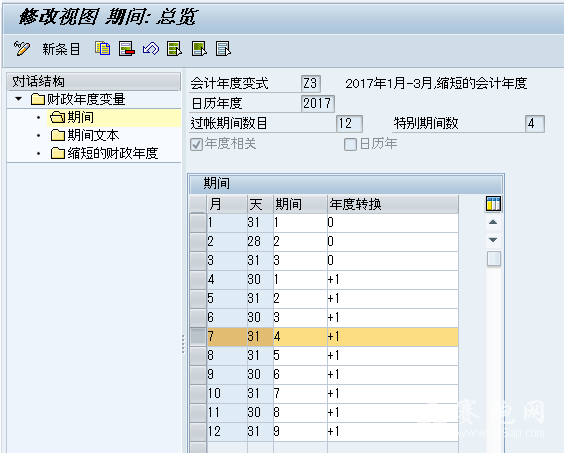The width and height of the screenshot is (564, 453).
Task: Toggle the 日历年 checkbox
Action: click(x=350, y=145)
